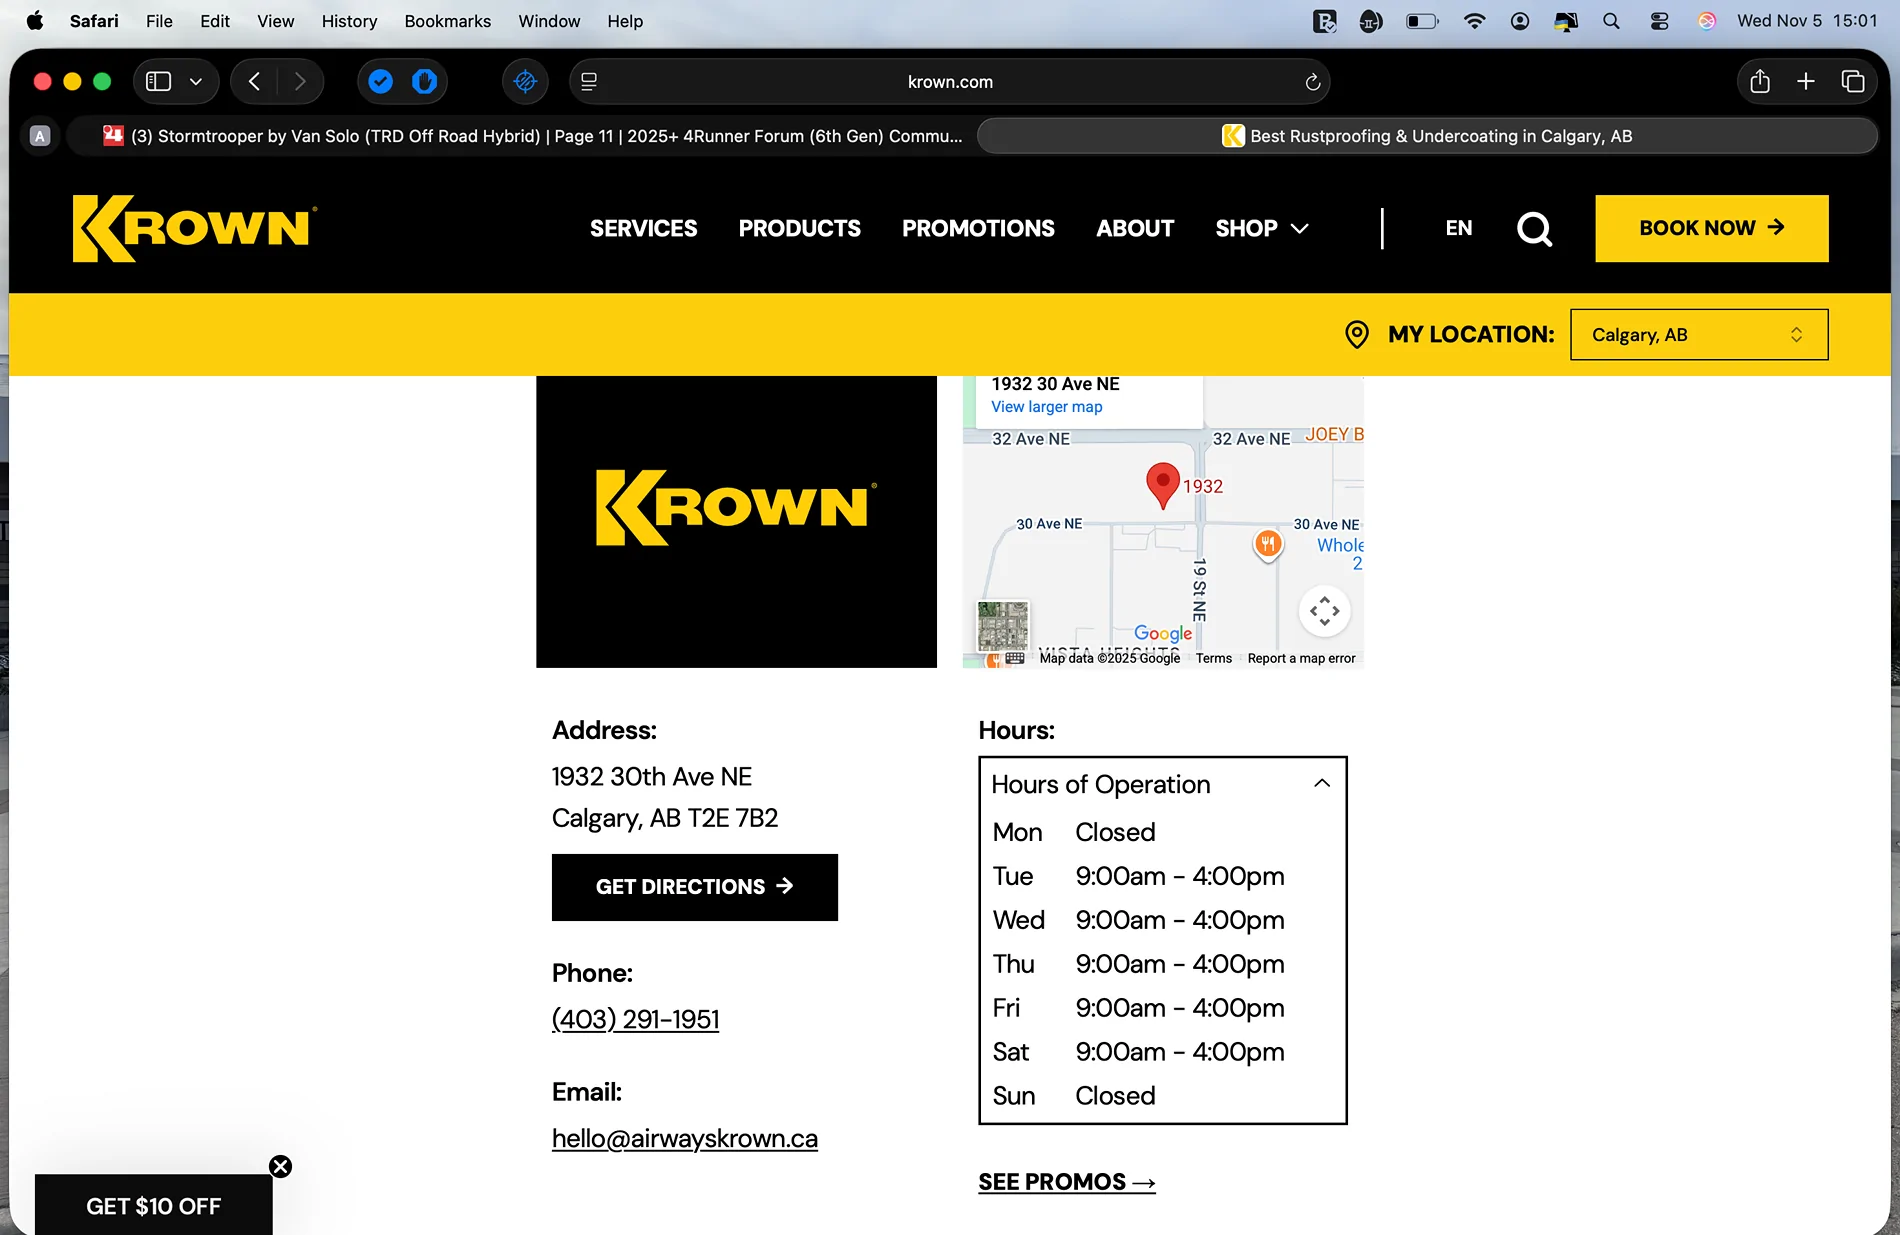Open the Safari share icon
Screen dimensions: 1900x1235
pos(1759,82)
